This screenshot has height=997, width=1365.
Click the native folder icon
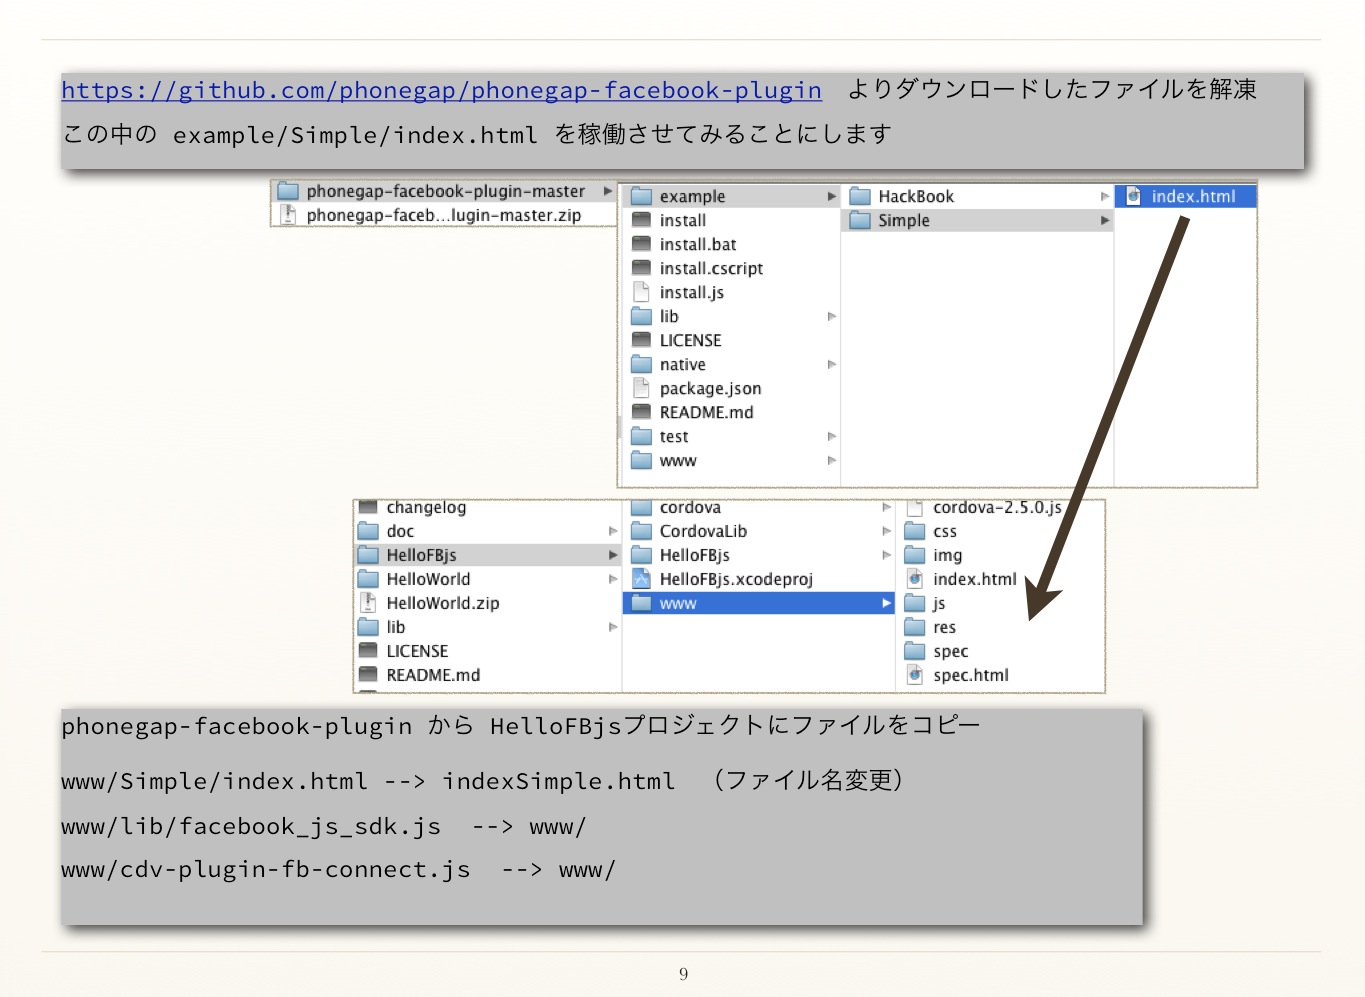[x=642, y=364]
